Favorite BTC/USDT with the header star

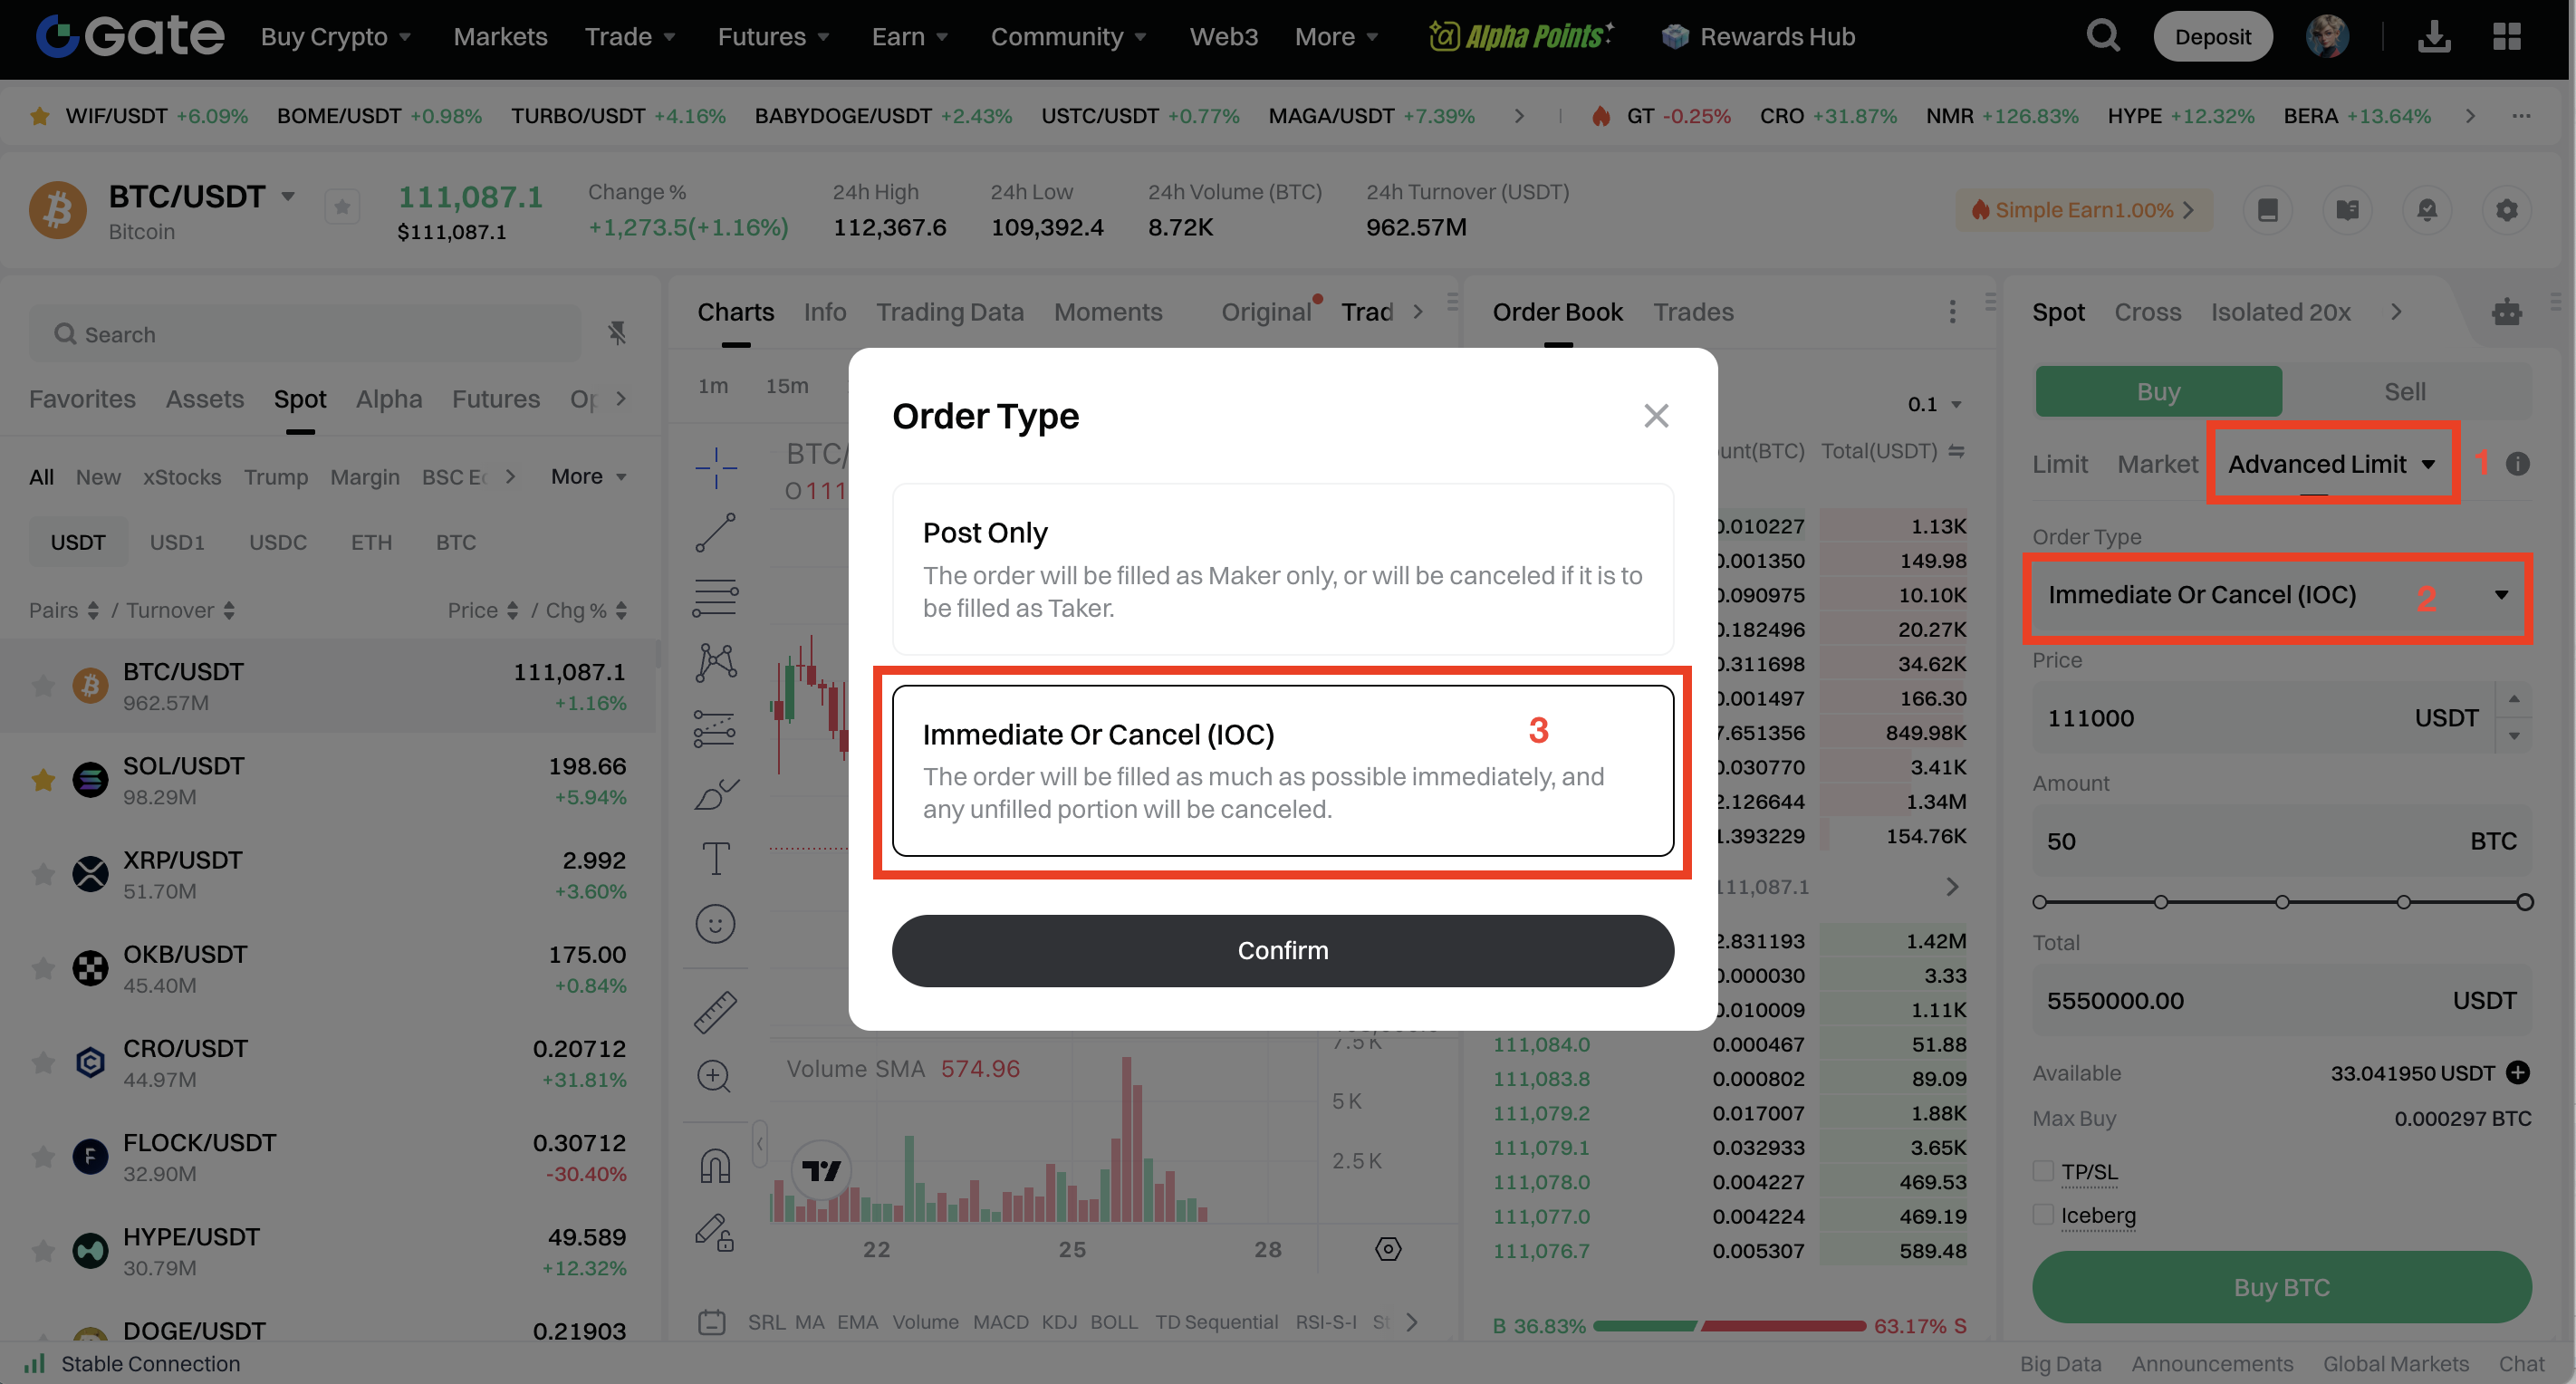point(342,207)
